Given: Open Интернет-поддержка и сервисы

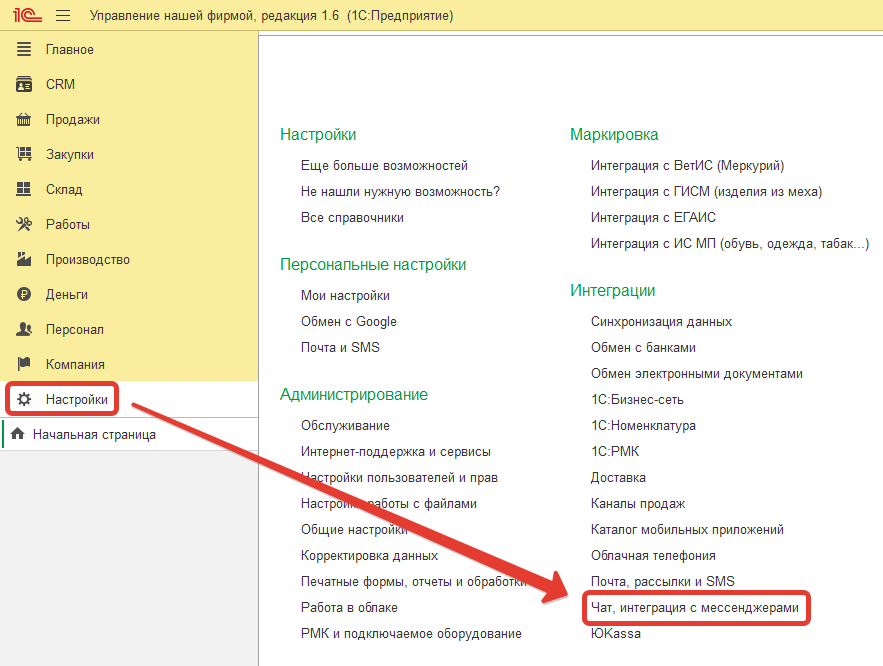Looking at the screenshot, I should tap(396, 452).
